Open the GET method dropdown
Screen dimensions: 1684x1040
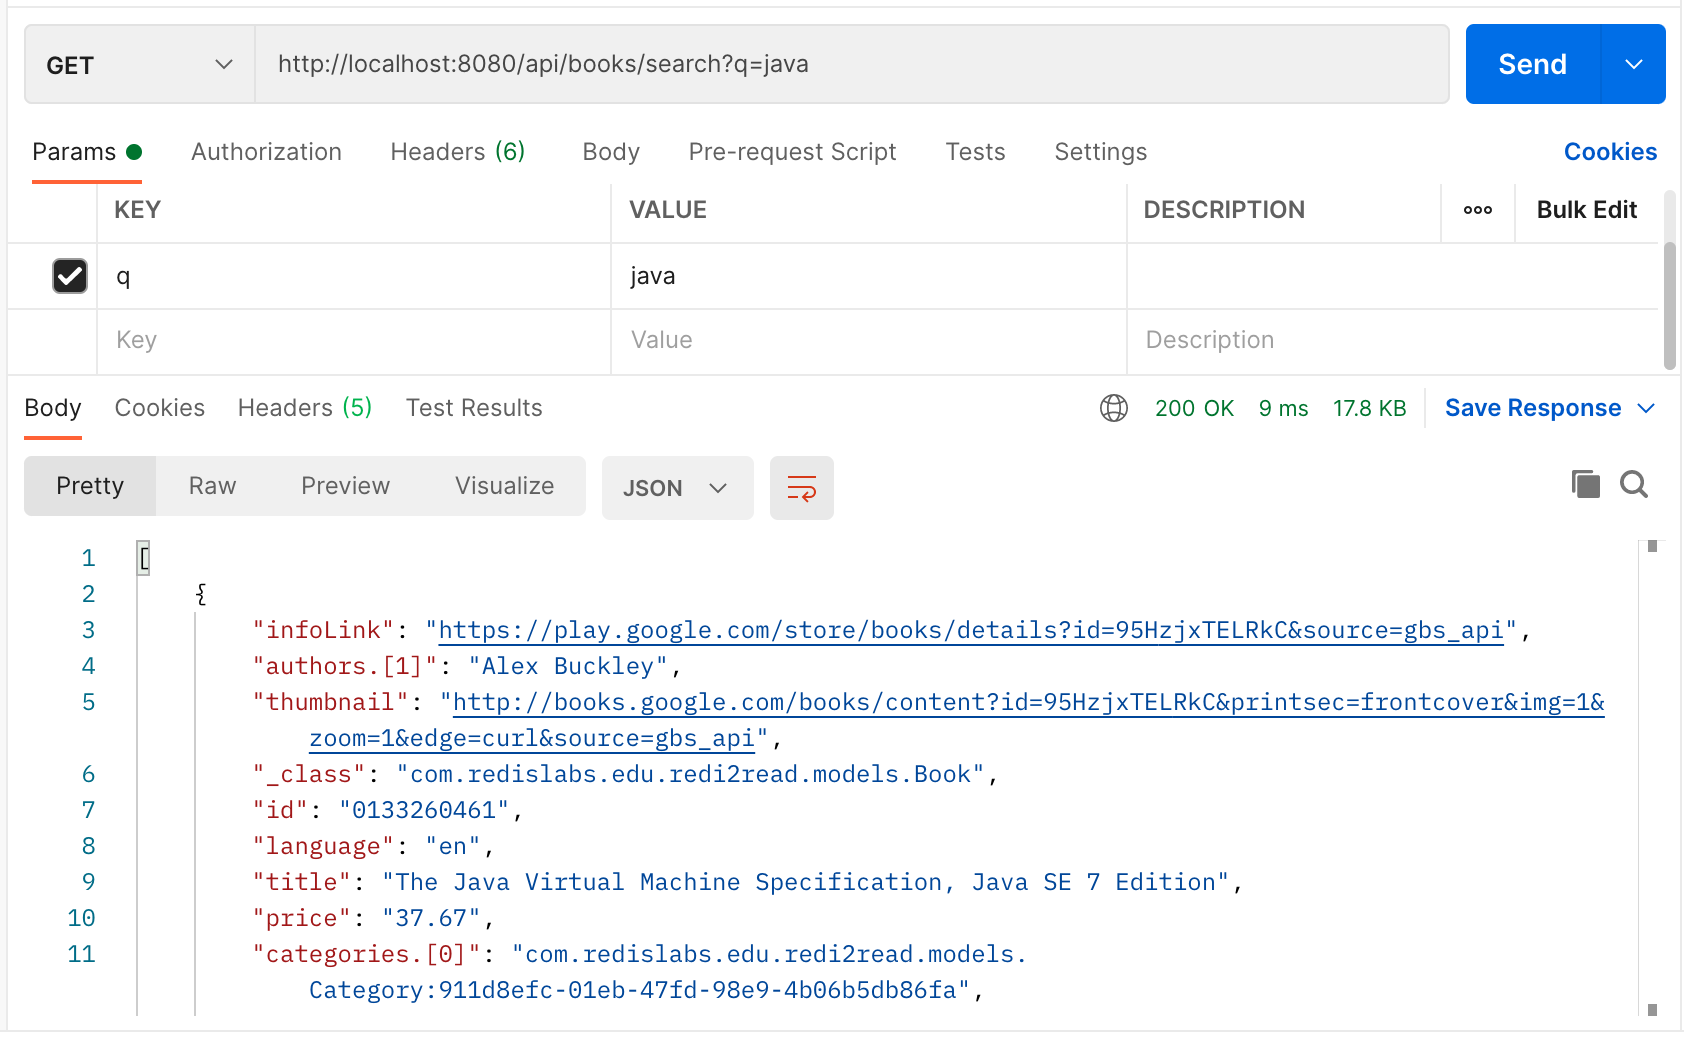click(139, 64)
